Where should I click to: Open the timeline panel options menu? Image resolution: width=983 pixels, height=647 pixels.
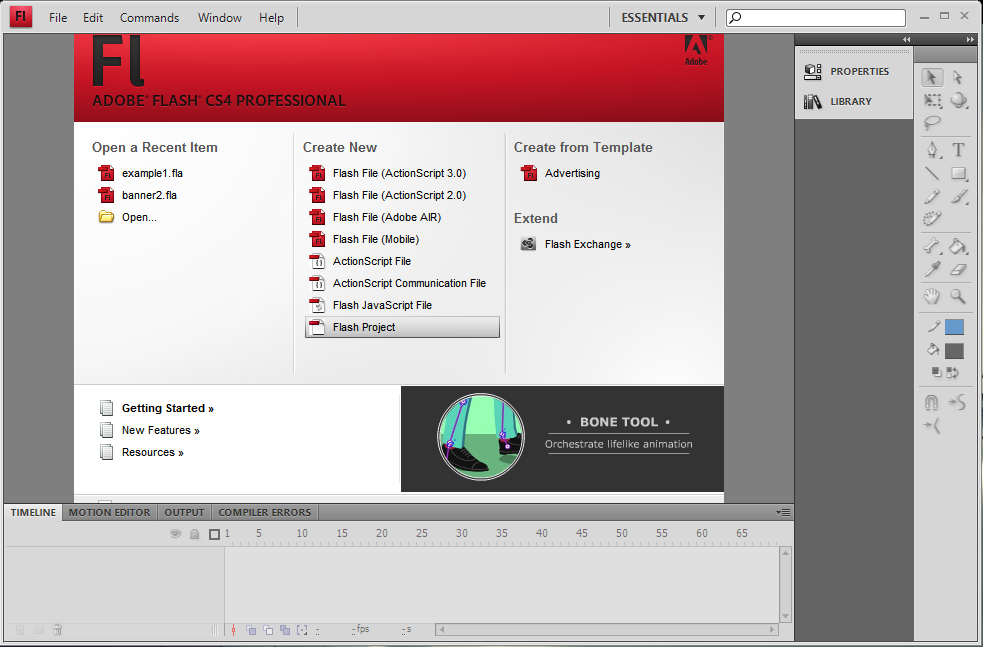[x=783, y=512]
